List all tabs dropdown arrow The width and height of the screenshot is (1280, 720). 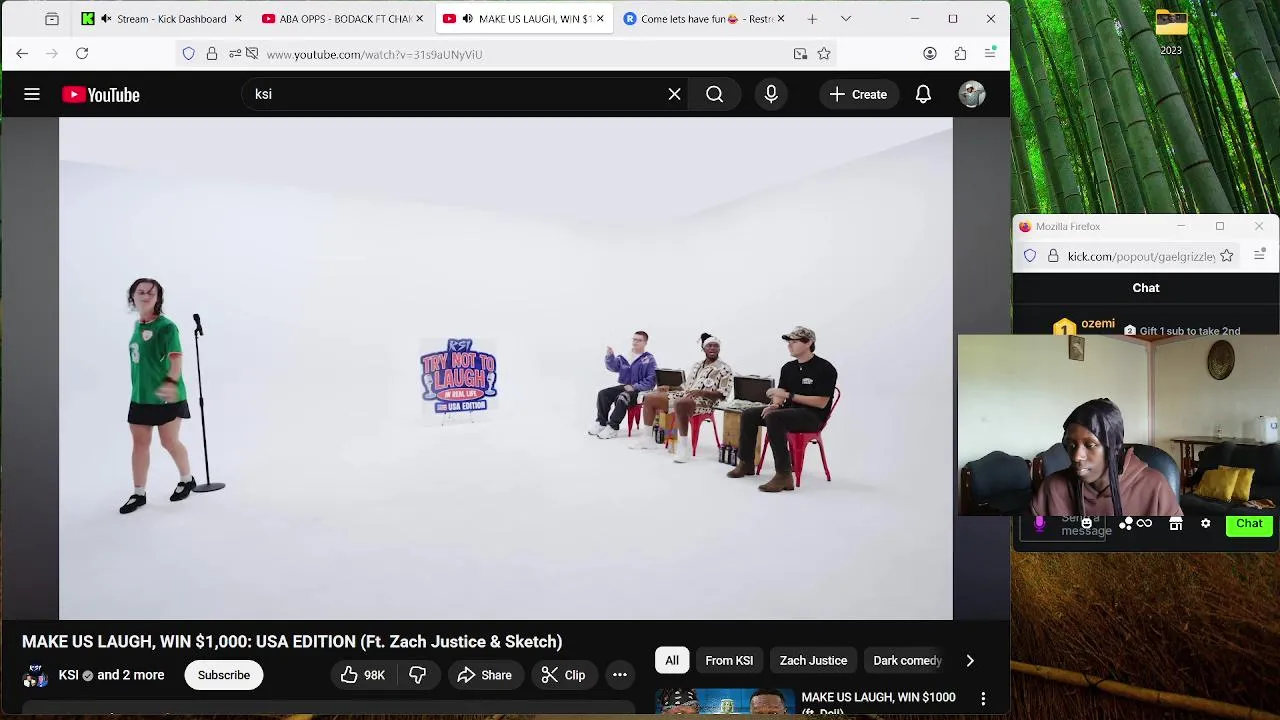pos(846,18)
